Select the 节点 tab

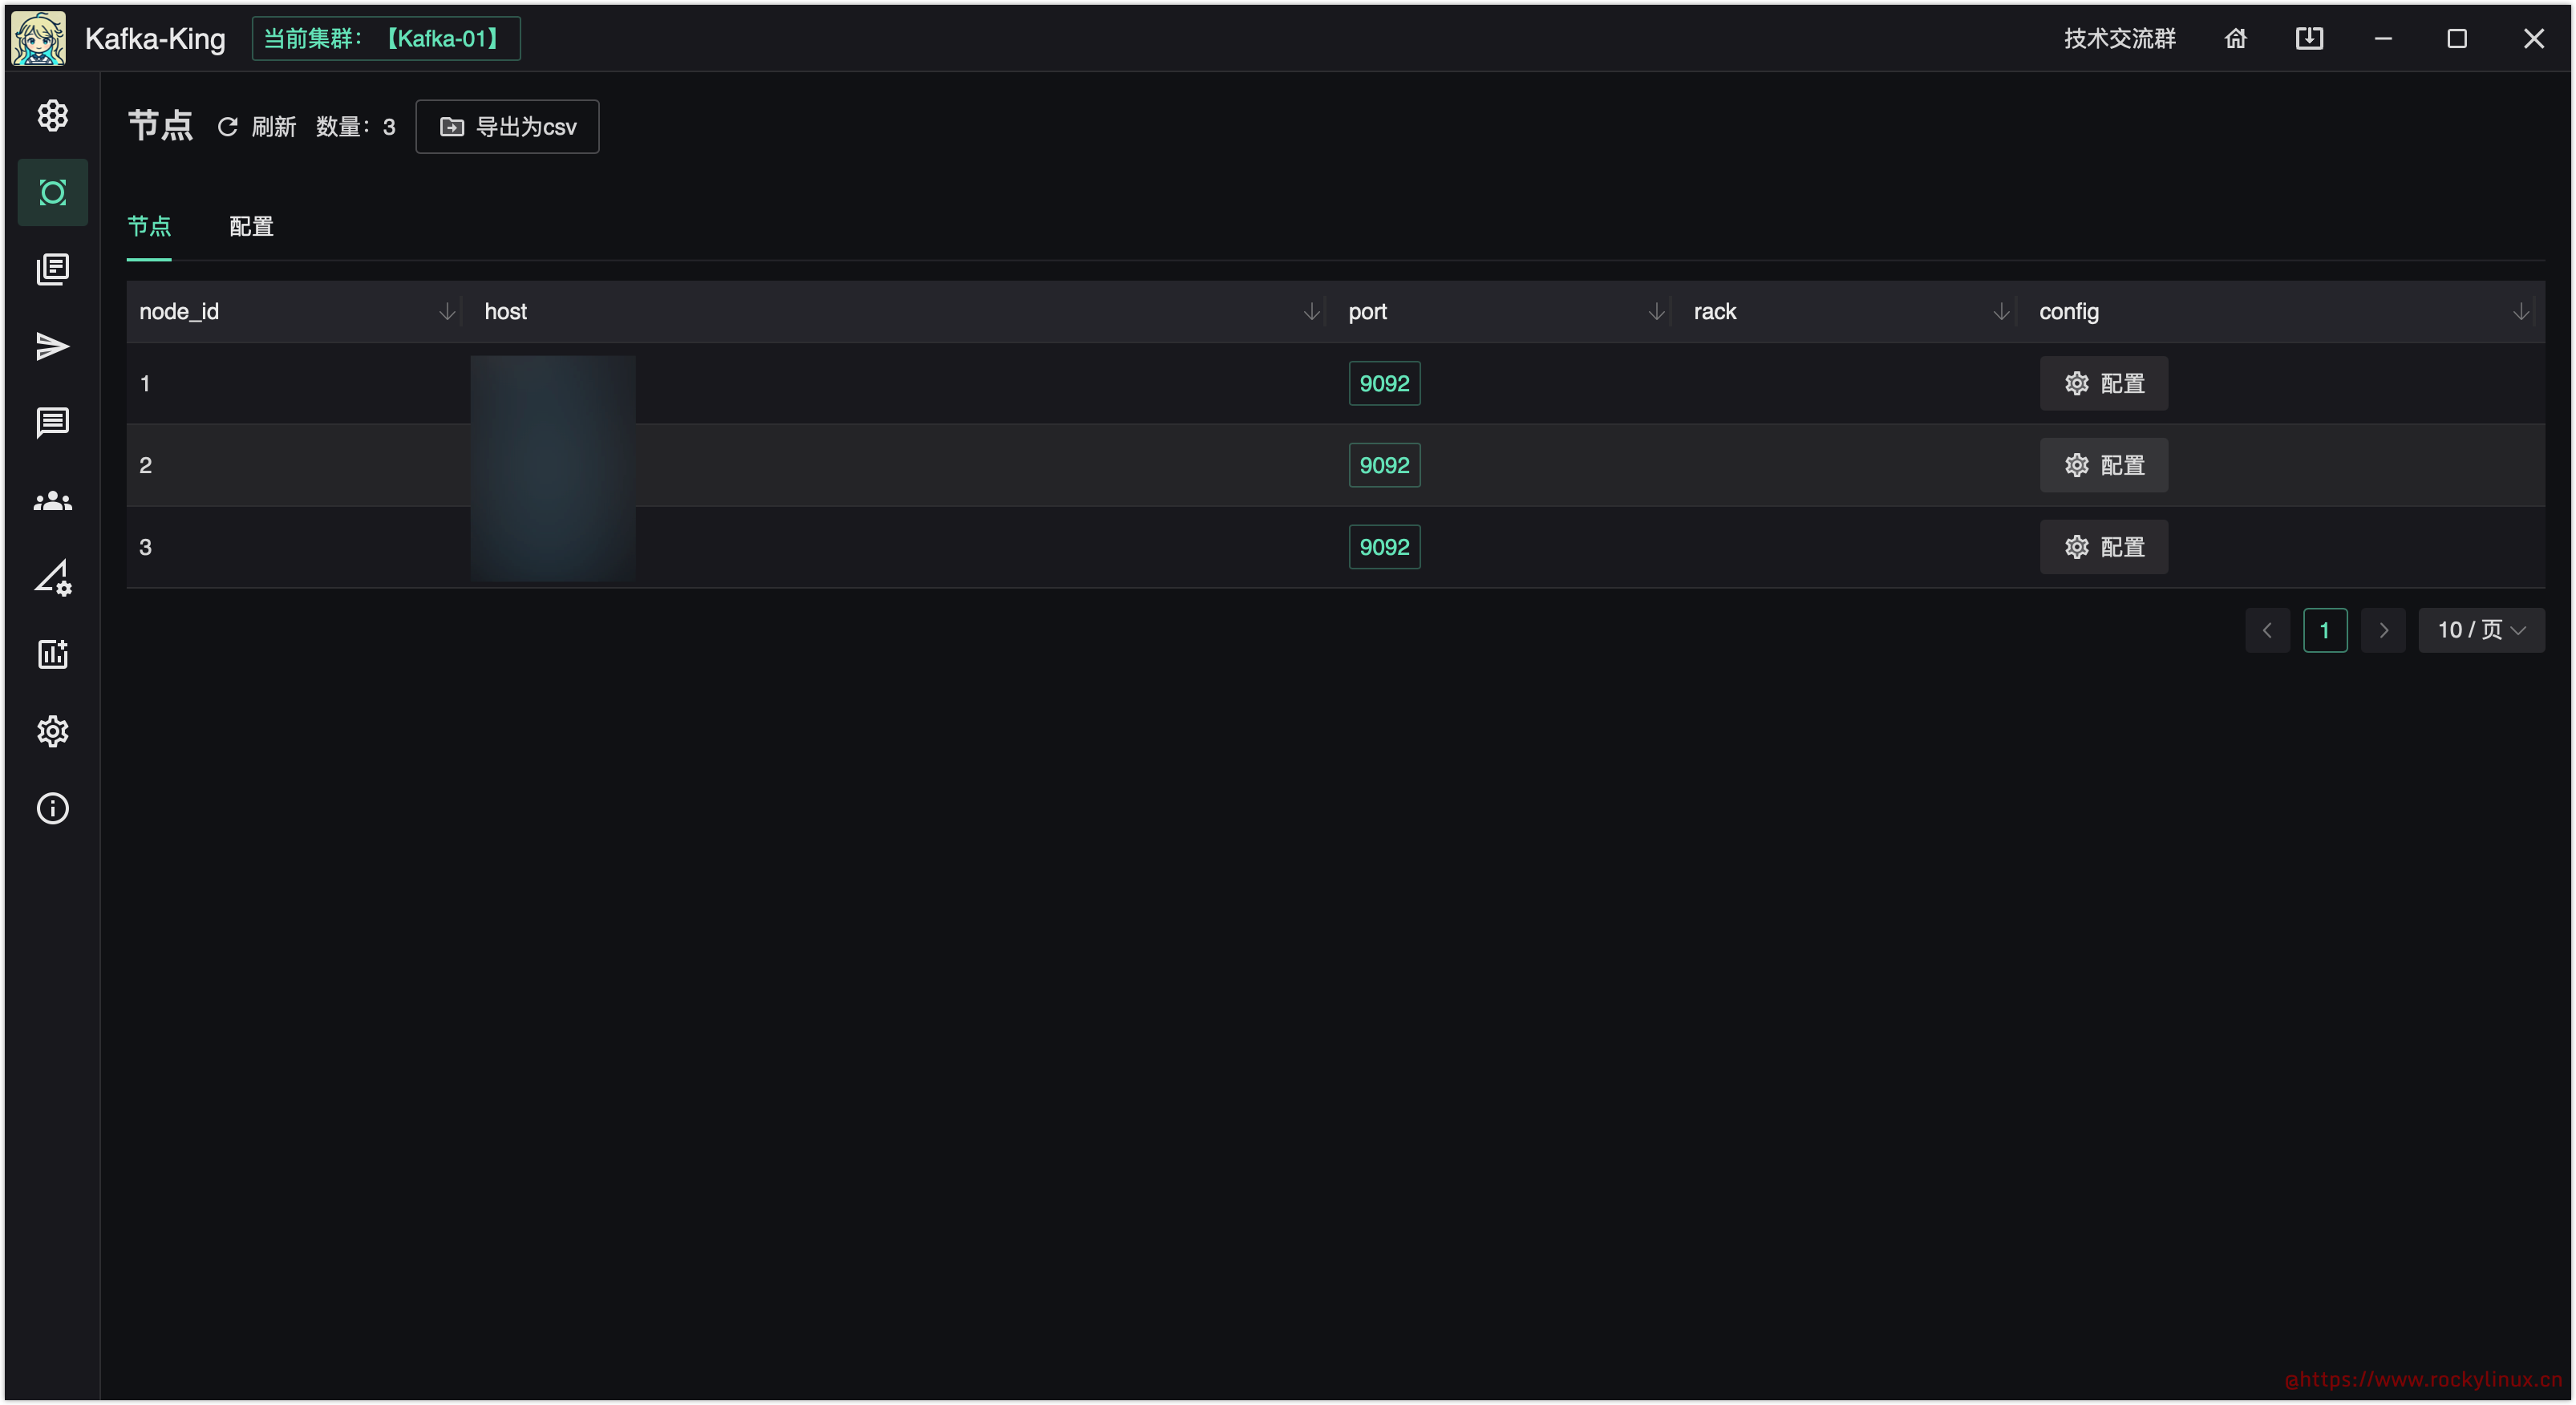pos(149,227)
